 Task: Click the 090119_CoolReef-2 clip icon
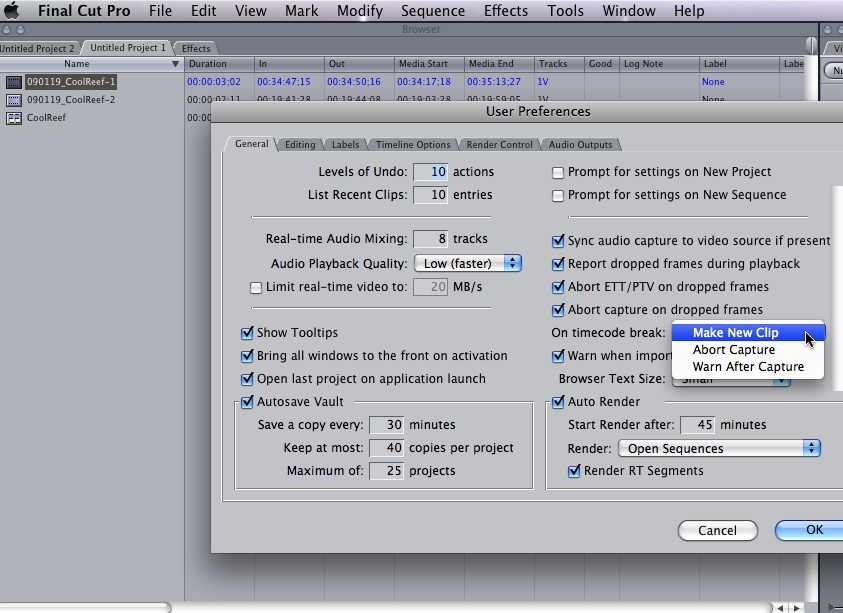tap(14, 99)
